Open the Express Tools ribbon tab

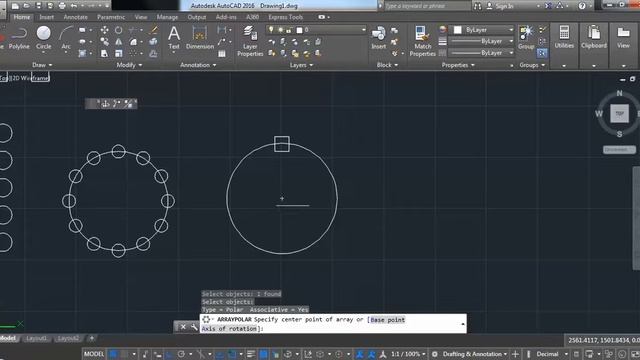pyautogui.click(x=285, y=17)
